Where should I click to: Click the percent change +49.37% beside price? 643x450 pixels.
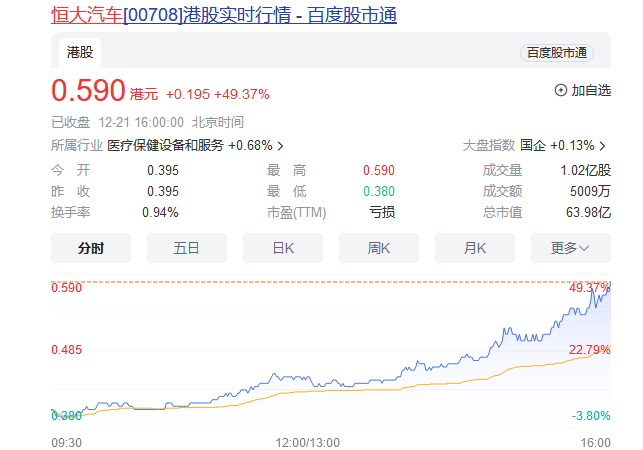coord(242,94)
